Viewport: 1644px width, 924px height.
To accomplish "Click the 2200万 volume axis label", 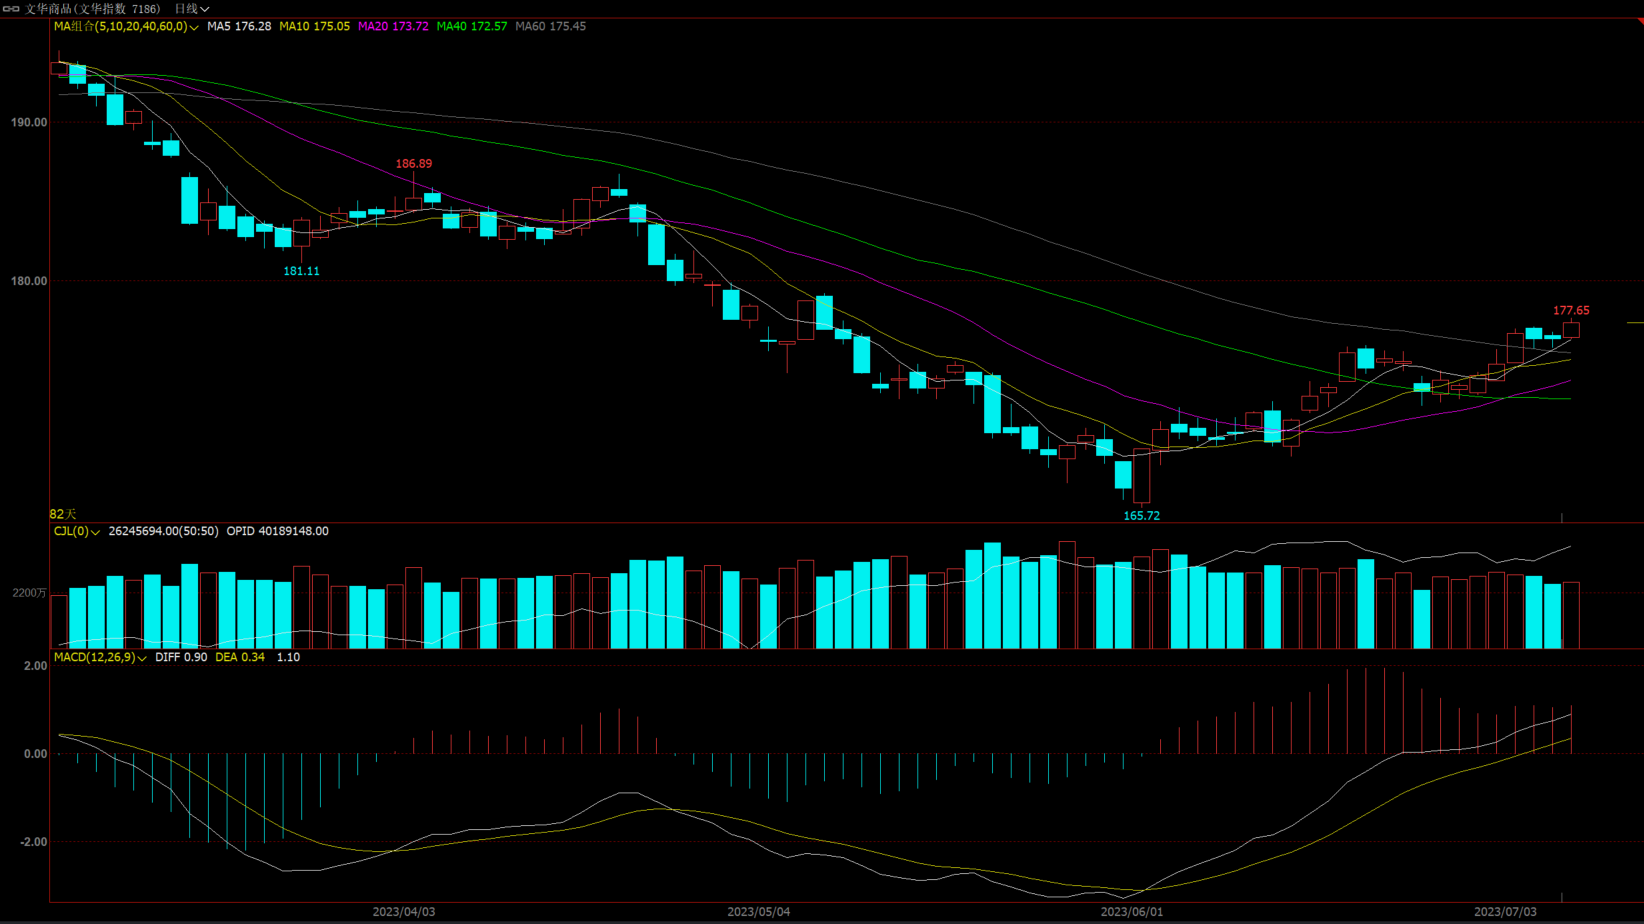I will click(x=30, y=594).
